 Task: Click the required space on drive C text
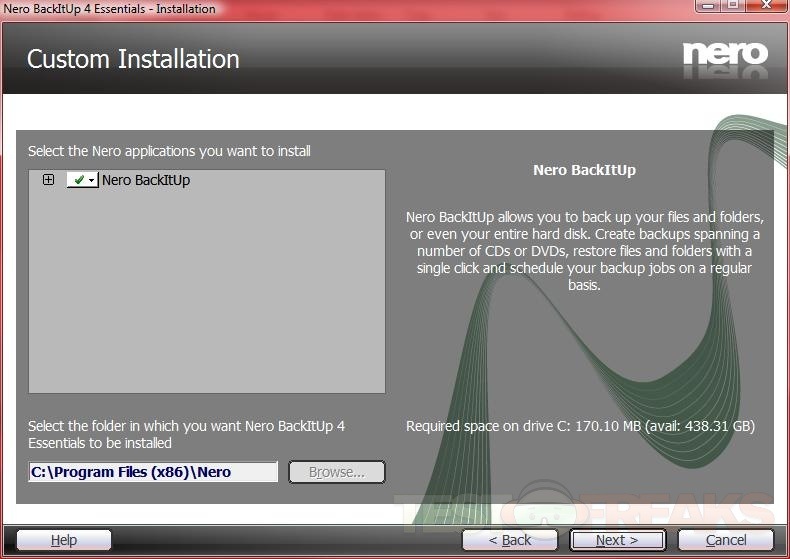pos(580,426)
